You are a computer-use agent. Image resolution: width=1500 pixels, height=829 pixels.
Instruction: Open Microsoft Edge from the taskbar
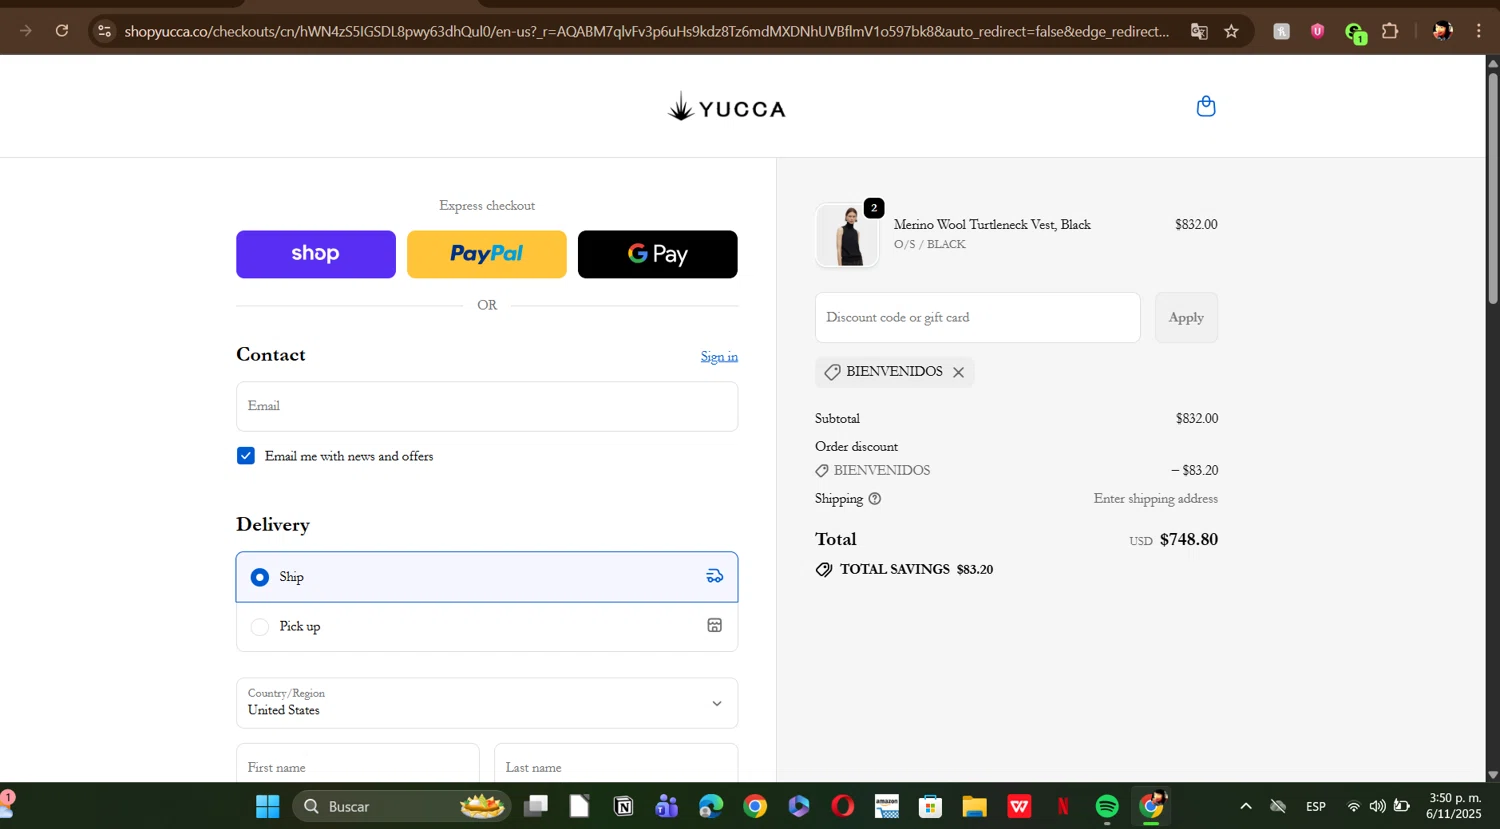pos(711,806)
